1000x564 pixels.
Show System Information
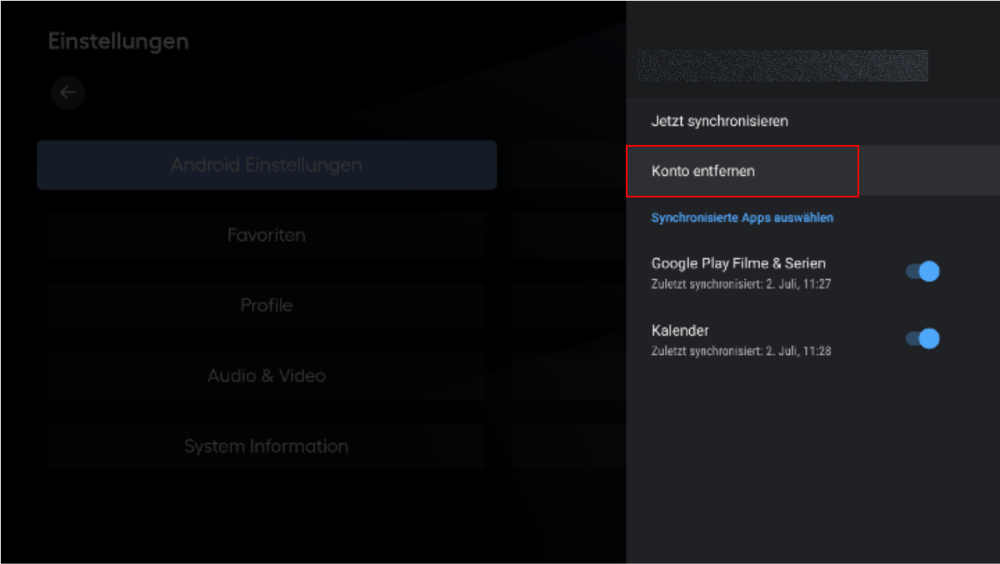tap(266, 446)
